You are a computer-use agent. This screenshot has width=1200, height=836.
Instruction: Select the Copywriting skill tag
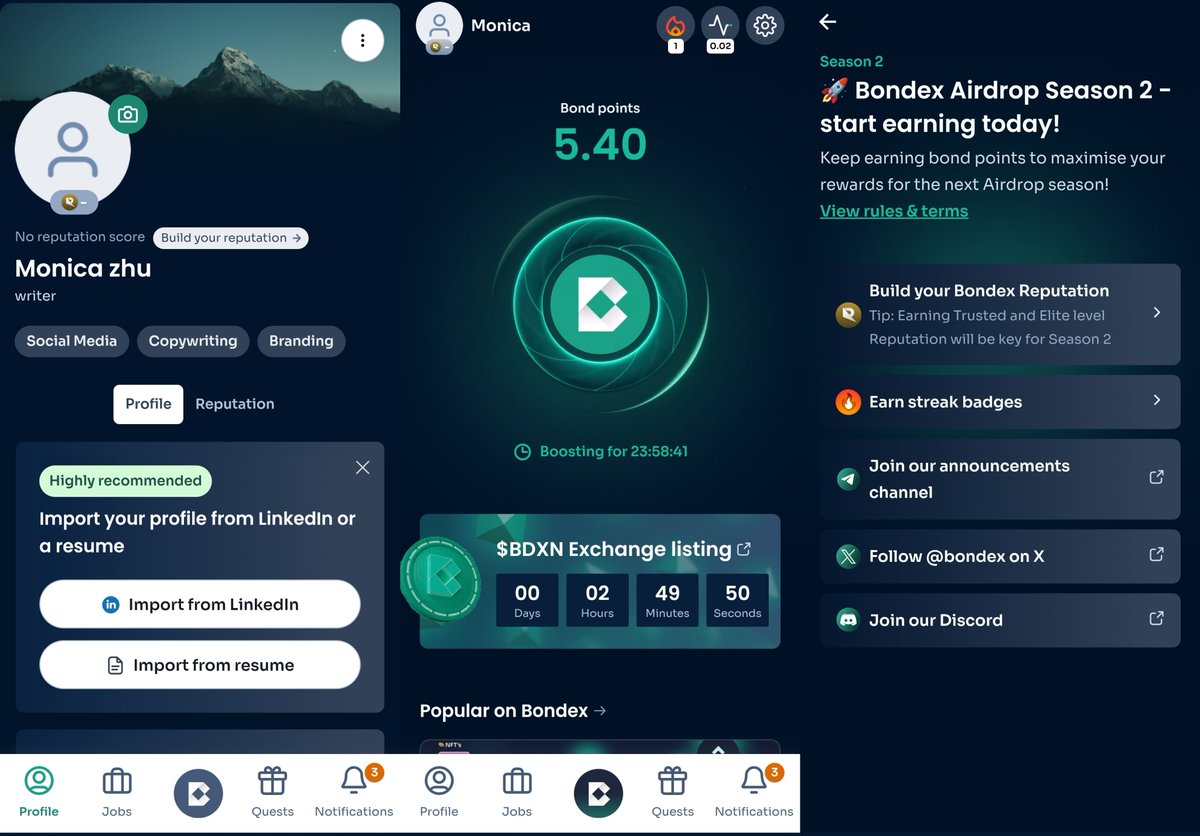click(x=193, y=341)
